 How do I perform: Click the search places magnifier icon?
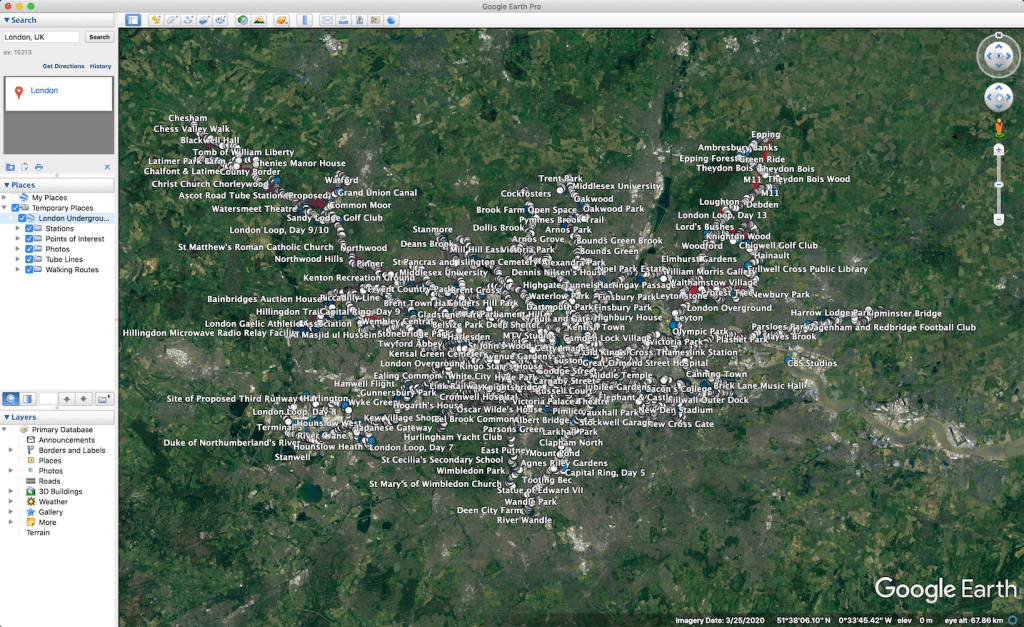pyautogui.click(x=11, y=398)
